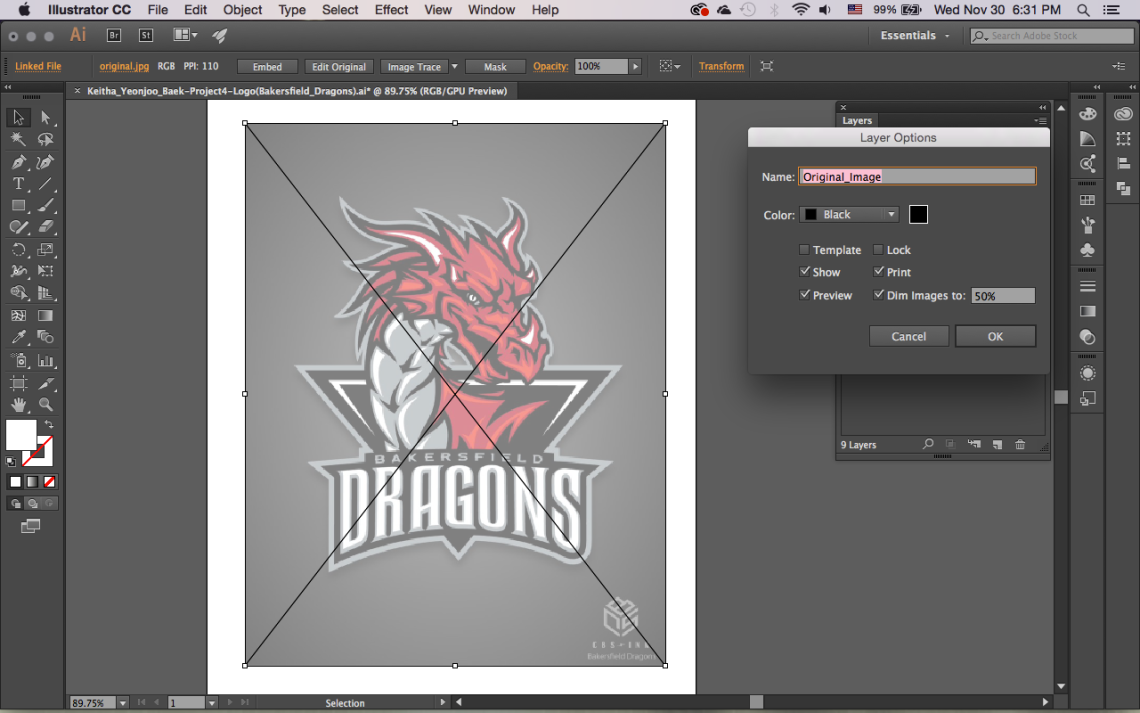
Task: Select the Lasso tool
Action: tap(45, 139)
